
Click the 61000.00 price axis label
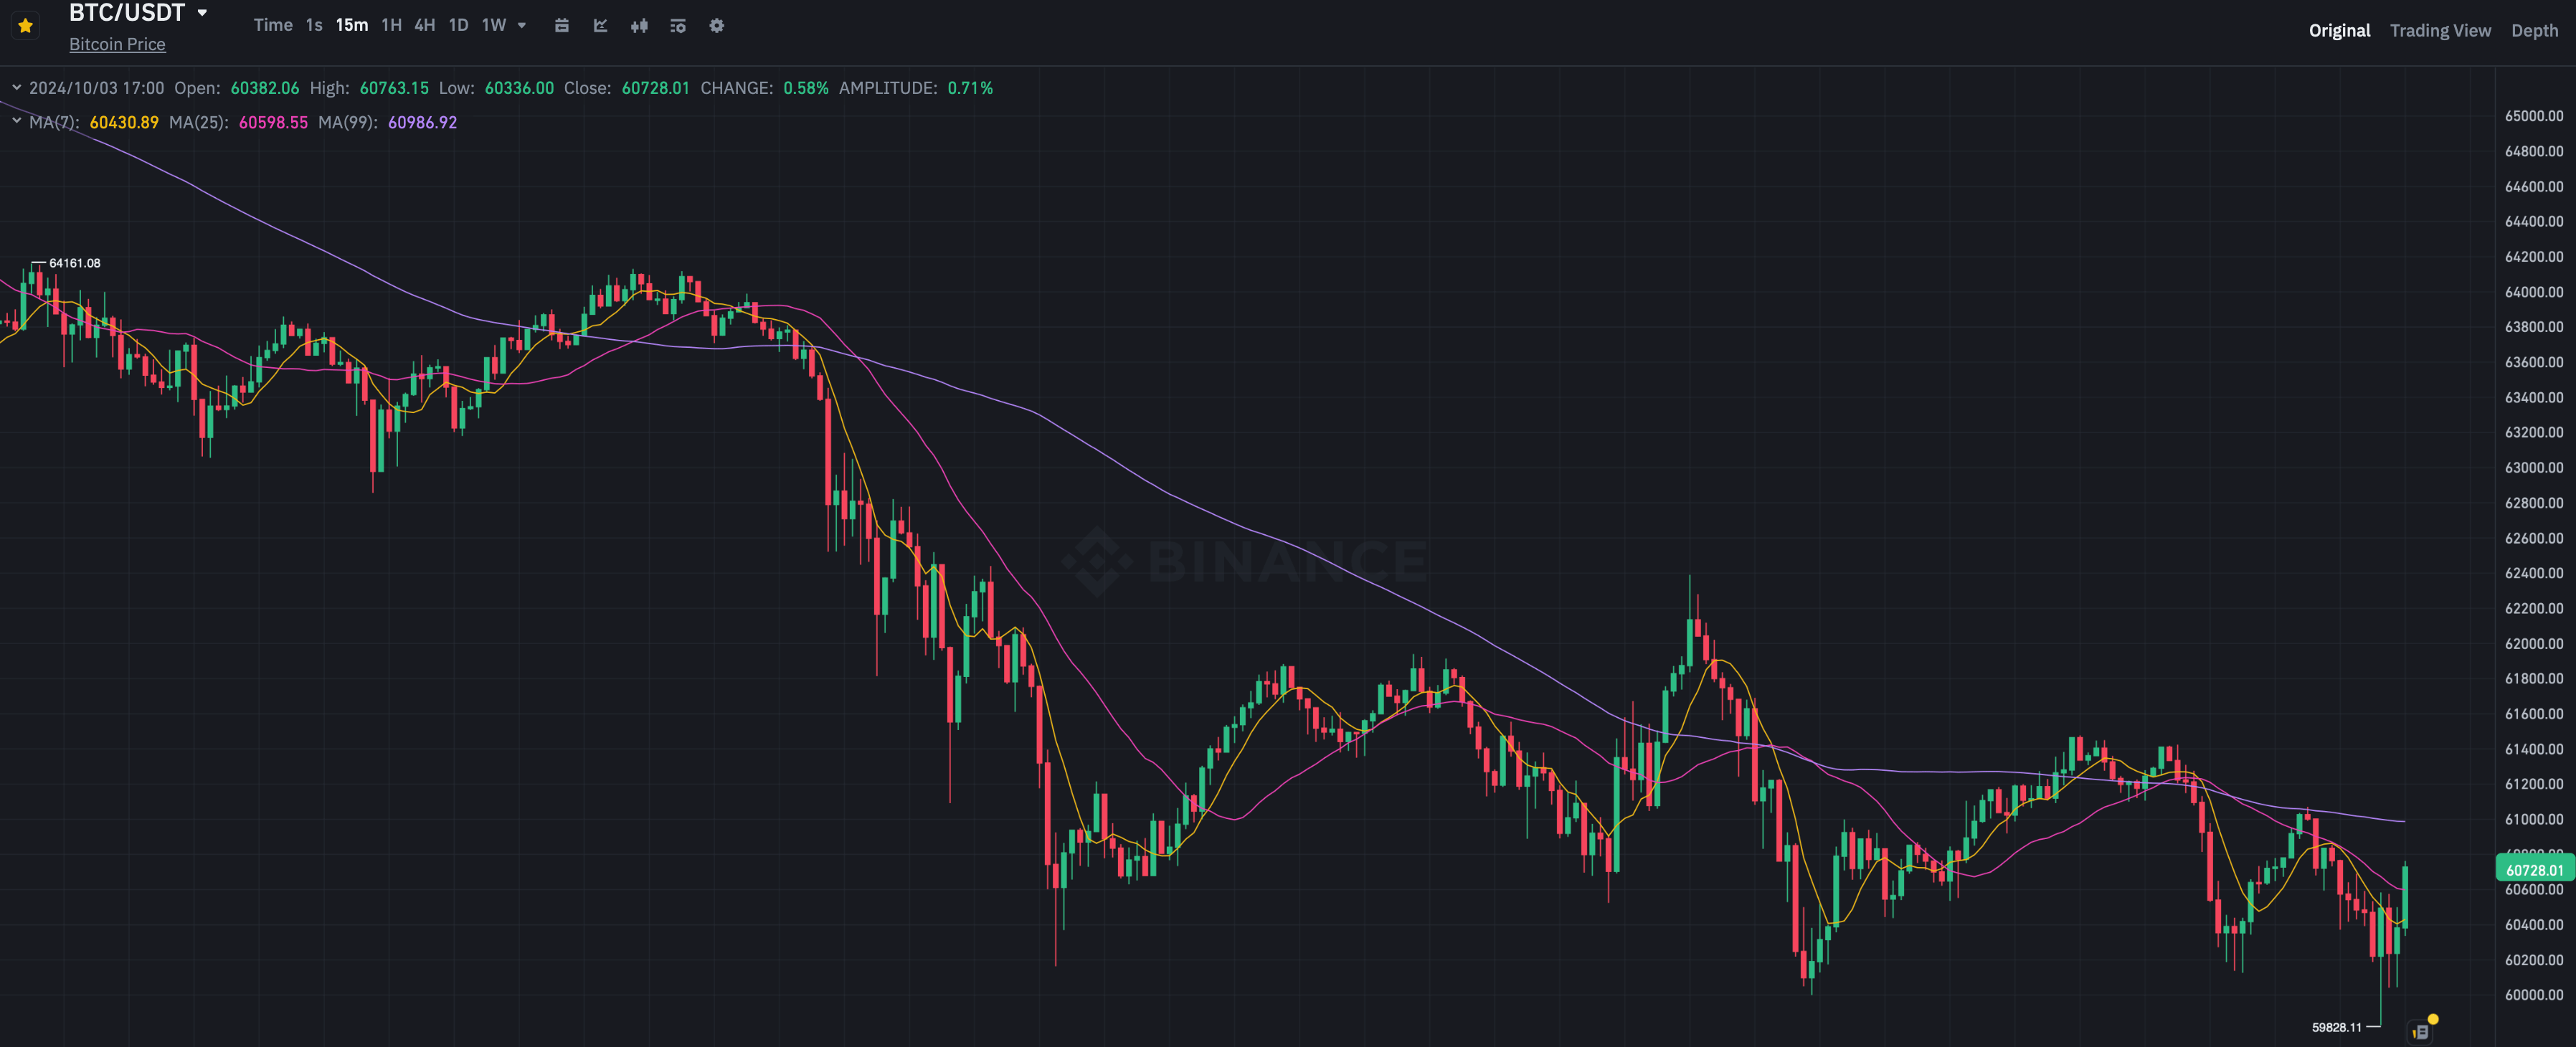click(2533, 819)
